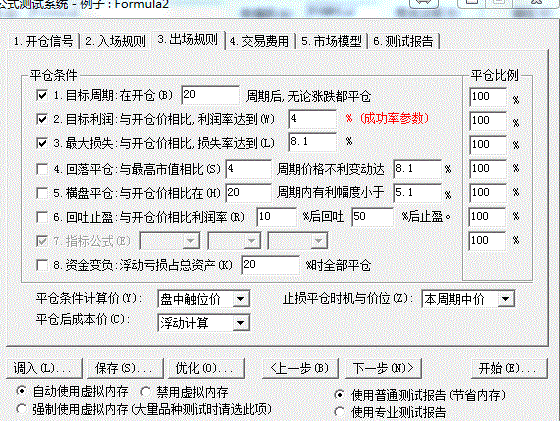Start the test with 开始(E)... button
This screenshot has height=421, width=560.
coord(509,368)
